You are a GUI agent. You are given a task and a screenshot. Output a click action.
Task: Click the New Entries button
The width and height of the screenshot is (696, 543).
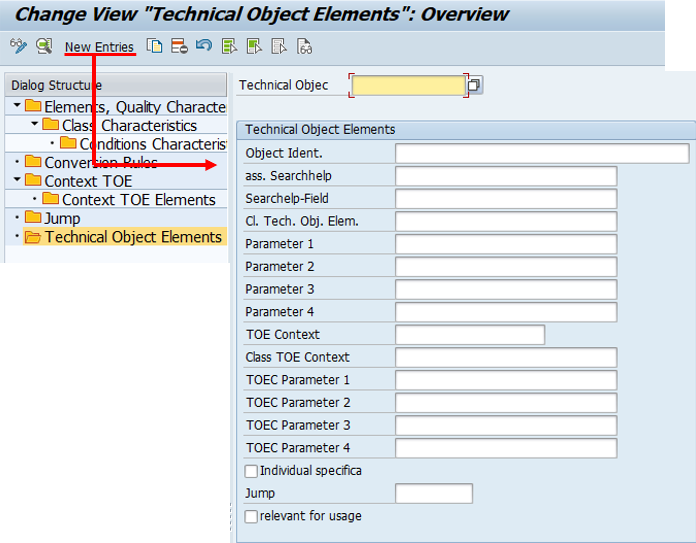[x=99, y=47]
